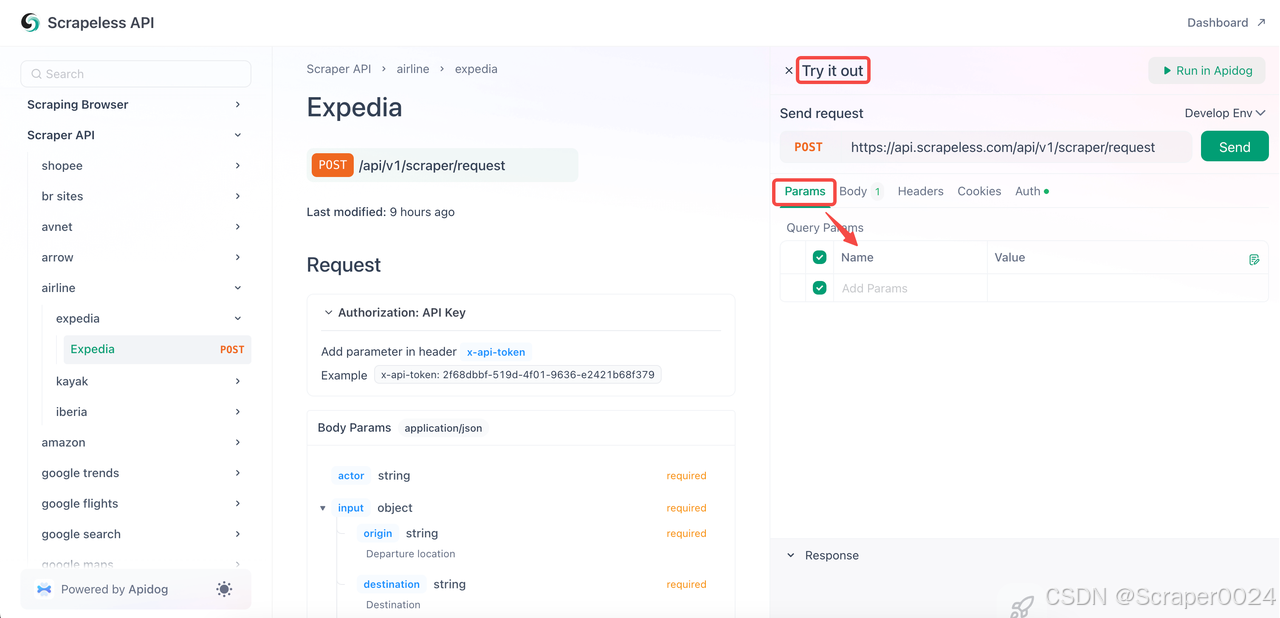
Task: Open Dashboard external link arrow icon
Action: pos(1261,22)
